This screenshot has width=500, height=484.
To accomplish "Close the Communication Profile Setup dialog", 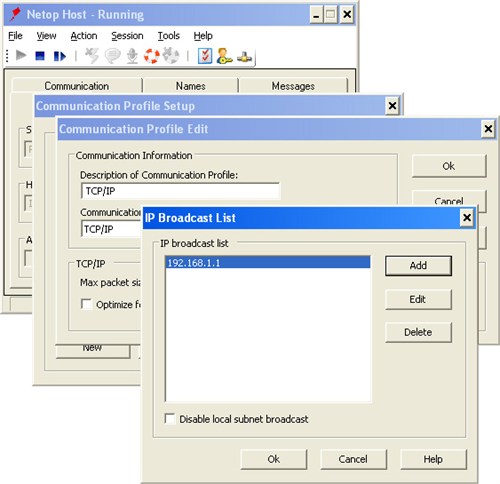I will point(392,106).
